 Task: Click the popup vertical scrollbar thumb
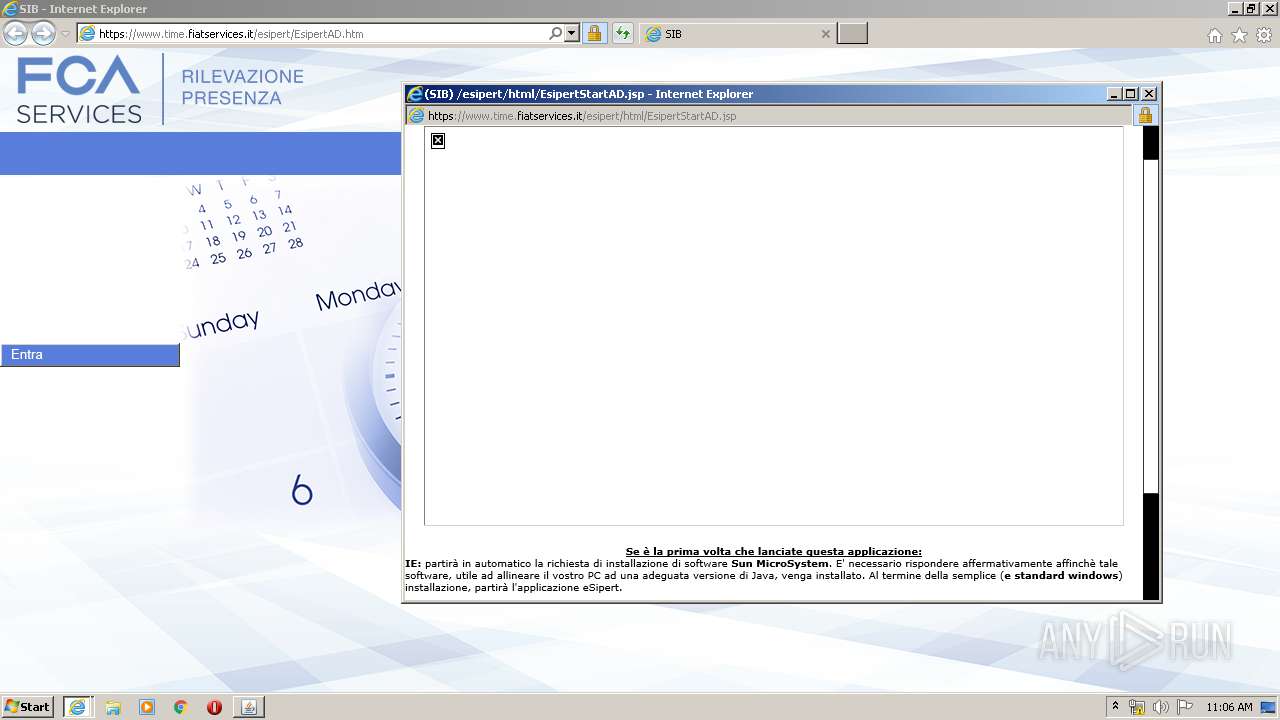(1151, 325)
